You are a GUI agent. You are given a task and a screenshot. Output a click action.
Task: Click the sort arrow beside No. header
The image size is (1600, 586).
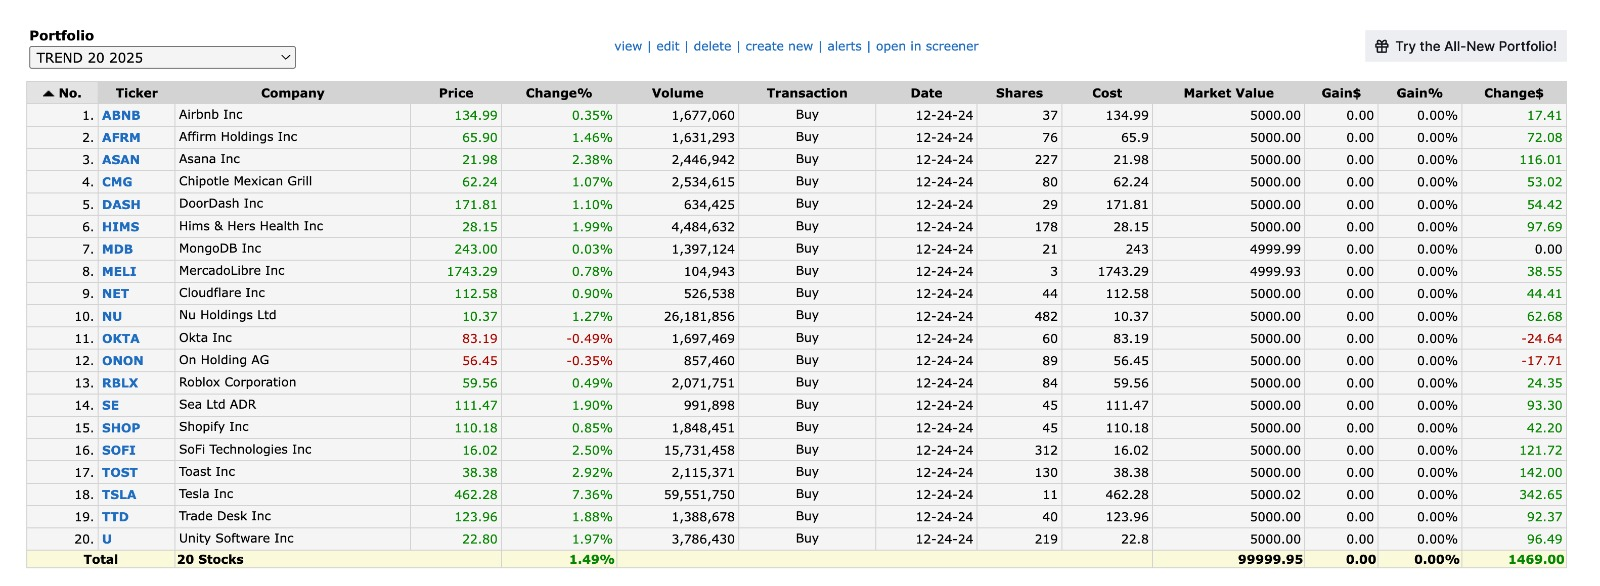click(x=48, y=93)
